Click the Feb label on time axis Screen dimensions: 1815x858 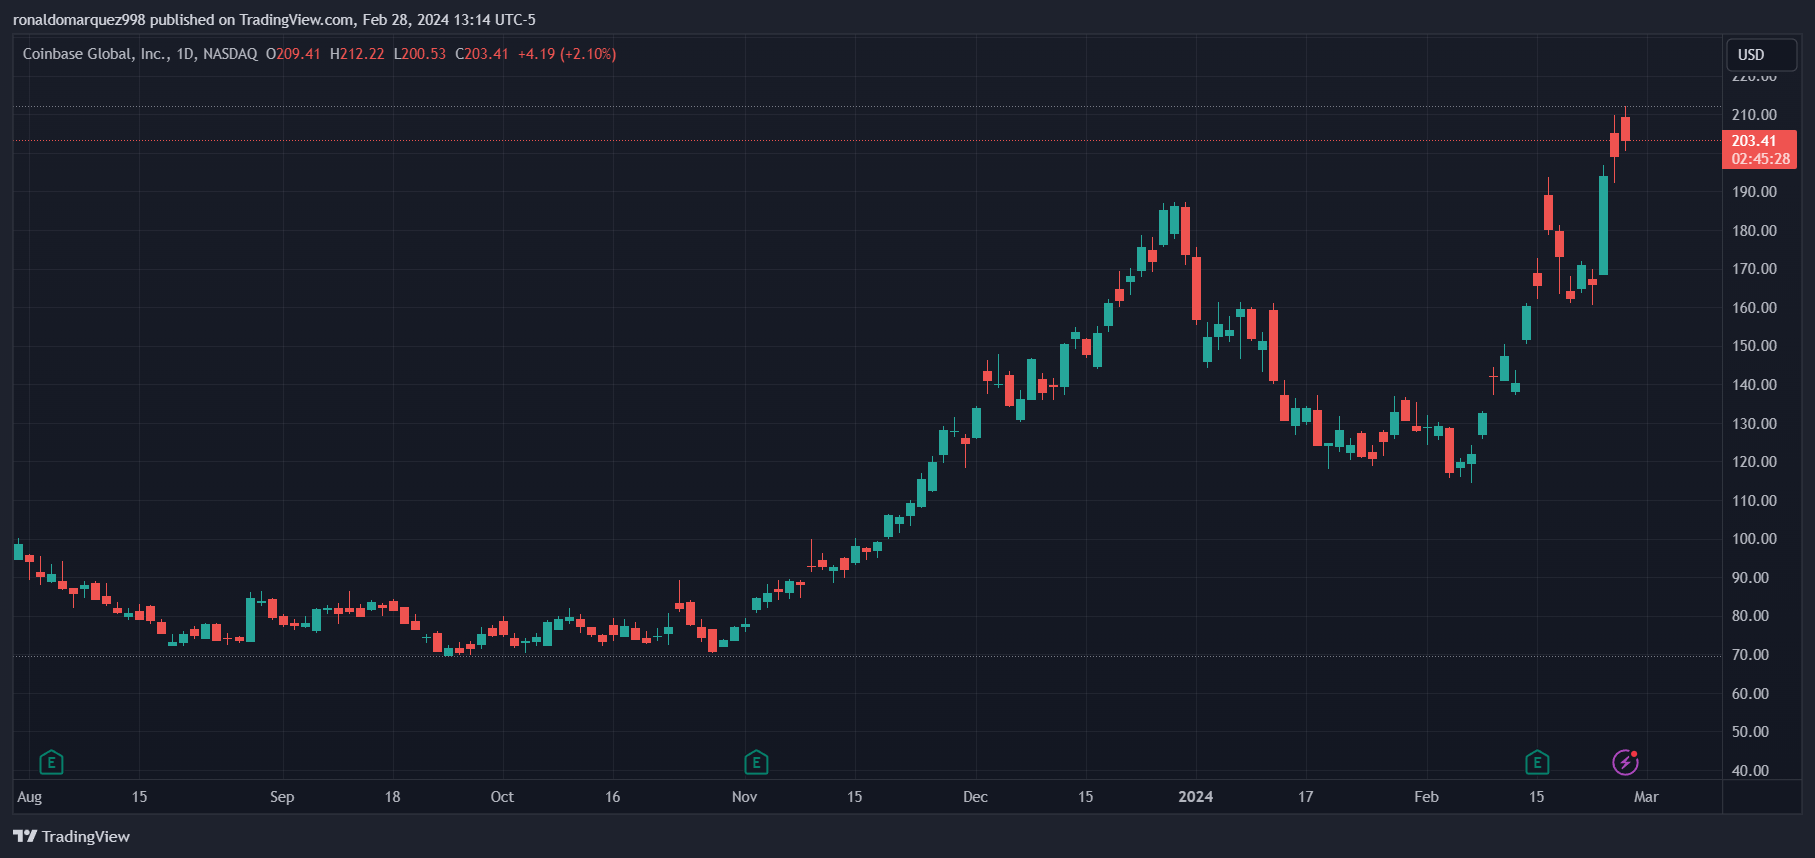pyautogui.click(x=1426, y=797)
